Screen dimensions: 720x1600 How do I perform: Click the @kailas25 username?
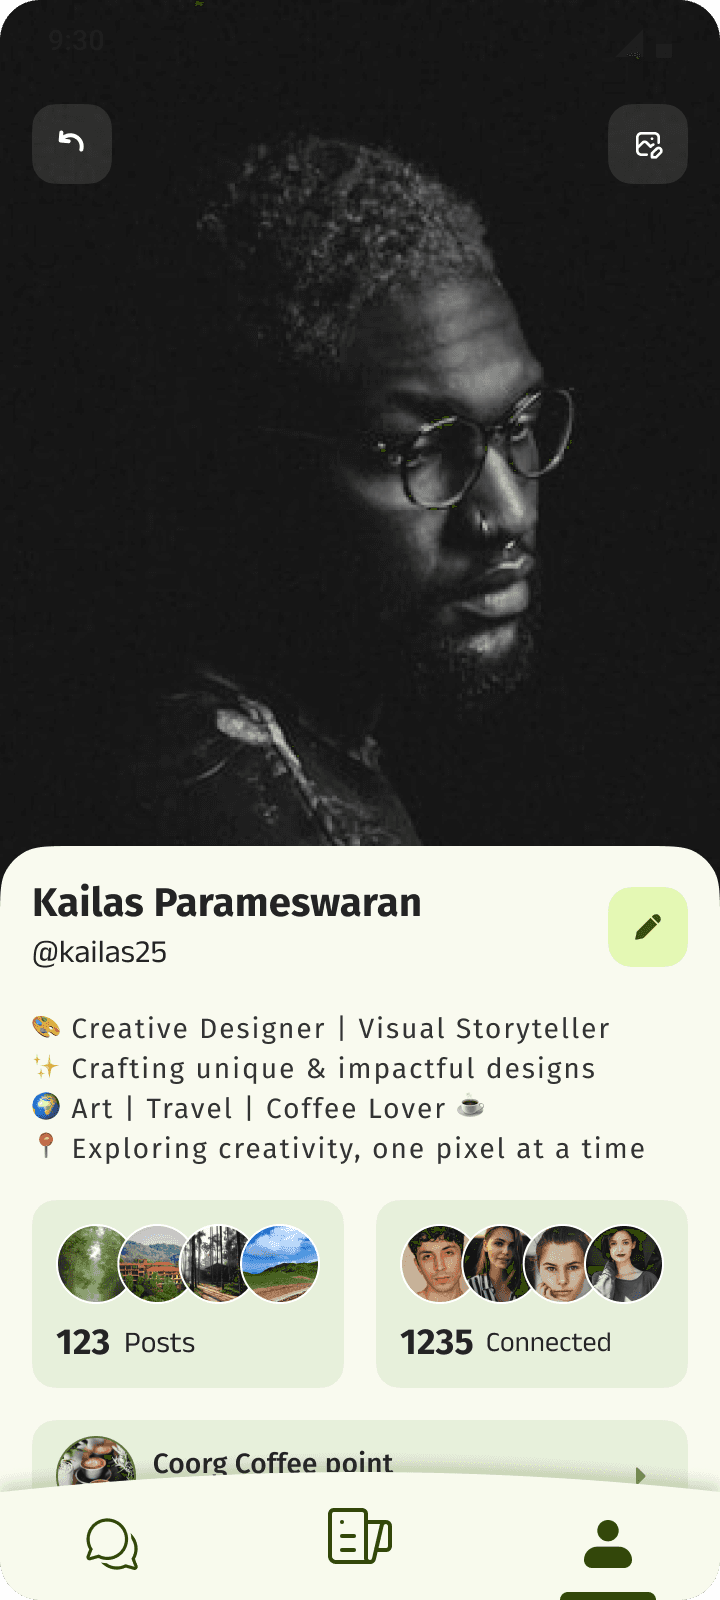point(100,953)
